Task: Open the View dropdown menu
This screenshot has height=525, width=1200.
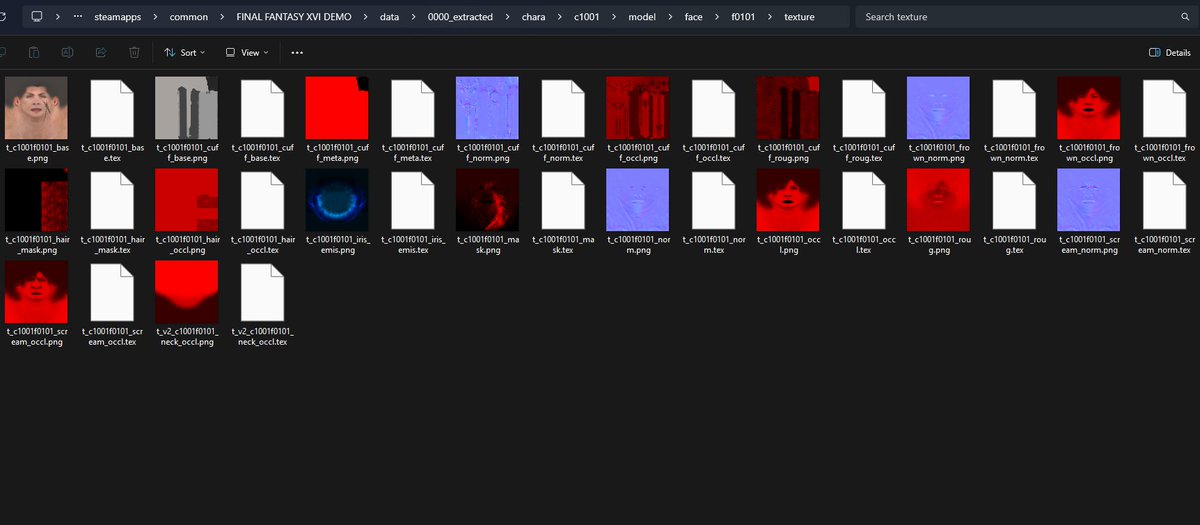Action: 248,52
